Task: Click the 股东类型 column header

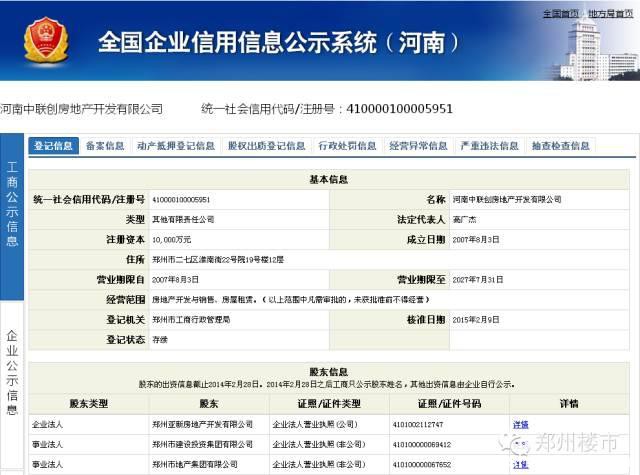Action: [89, 404]
